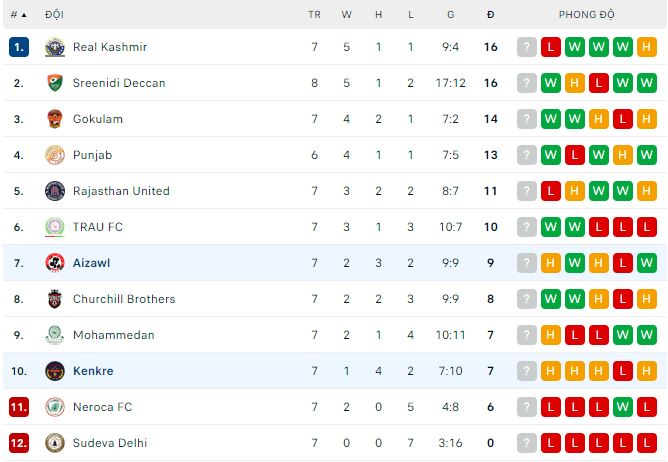Click Neroca FC's green W form badge
This screenshot has width=668, height=462.
point(623,407)
